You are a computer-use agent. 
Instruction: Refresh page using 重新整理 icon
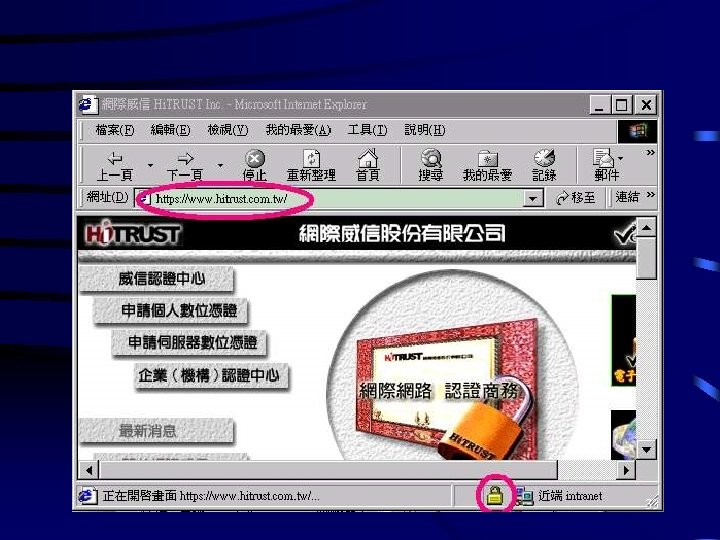[x=311, y=166]
